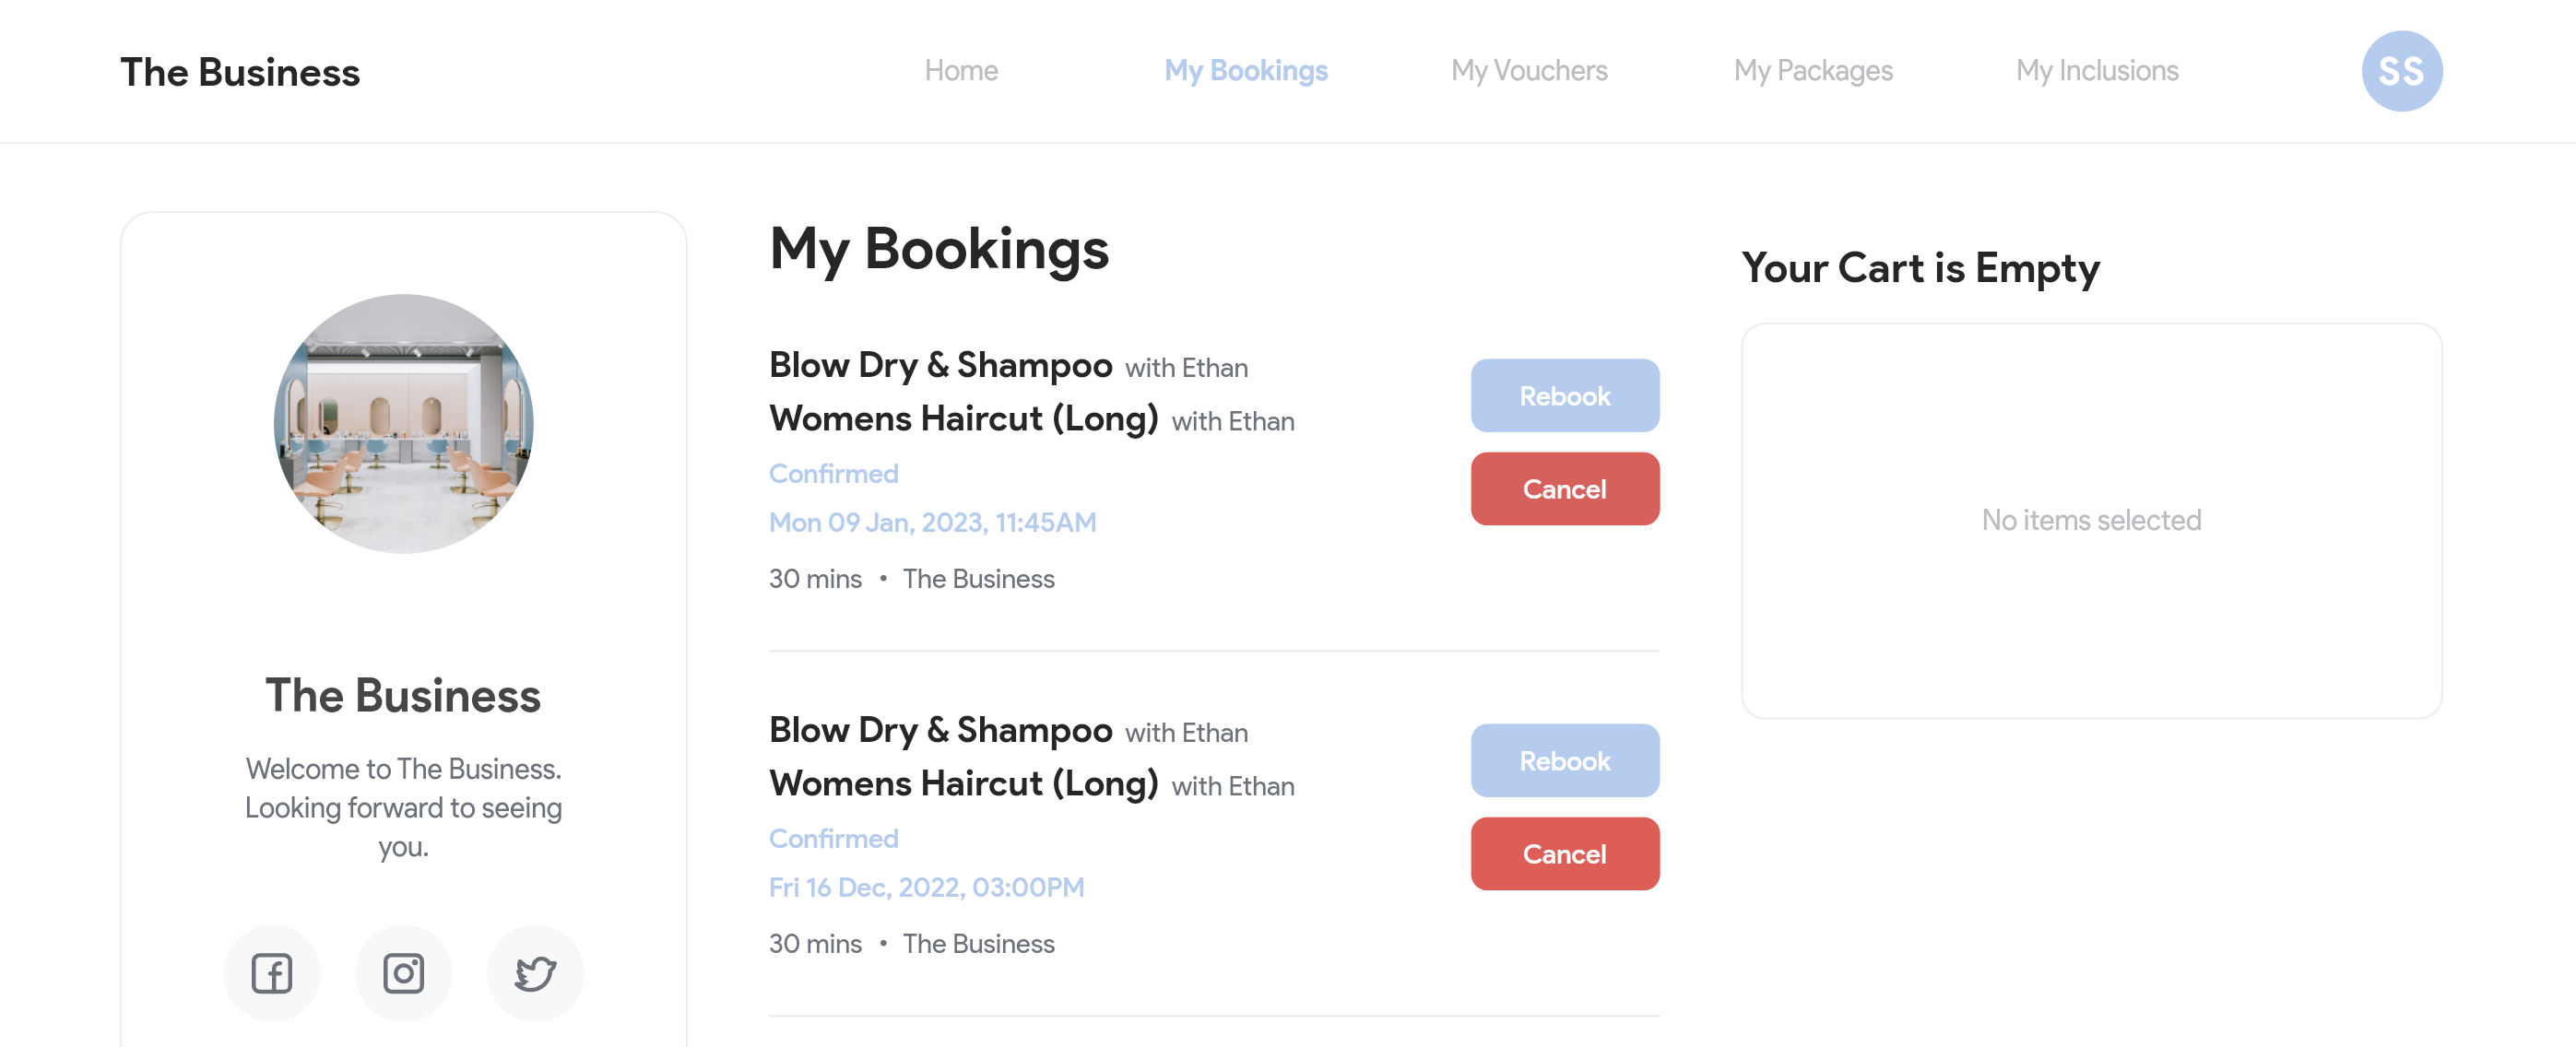Click '30 mins' under the December booking

[x=815, y=944]
